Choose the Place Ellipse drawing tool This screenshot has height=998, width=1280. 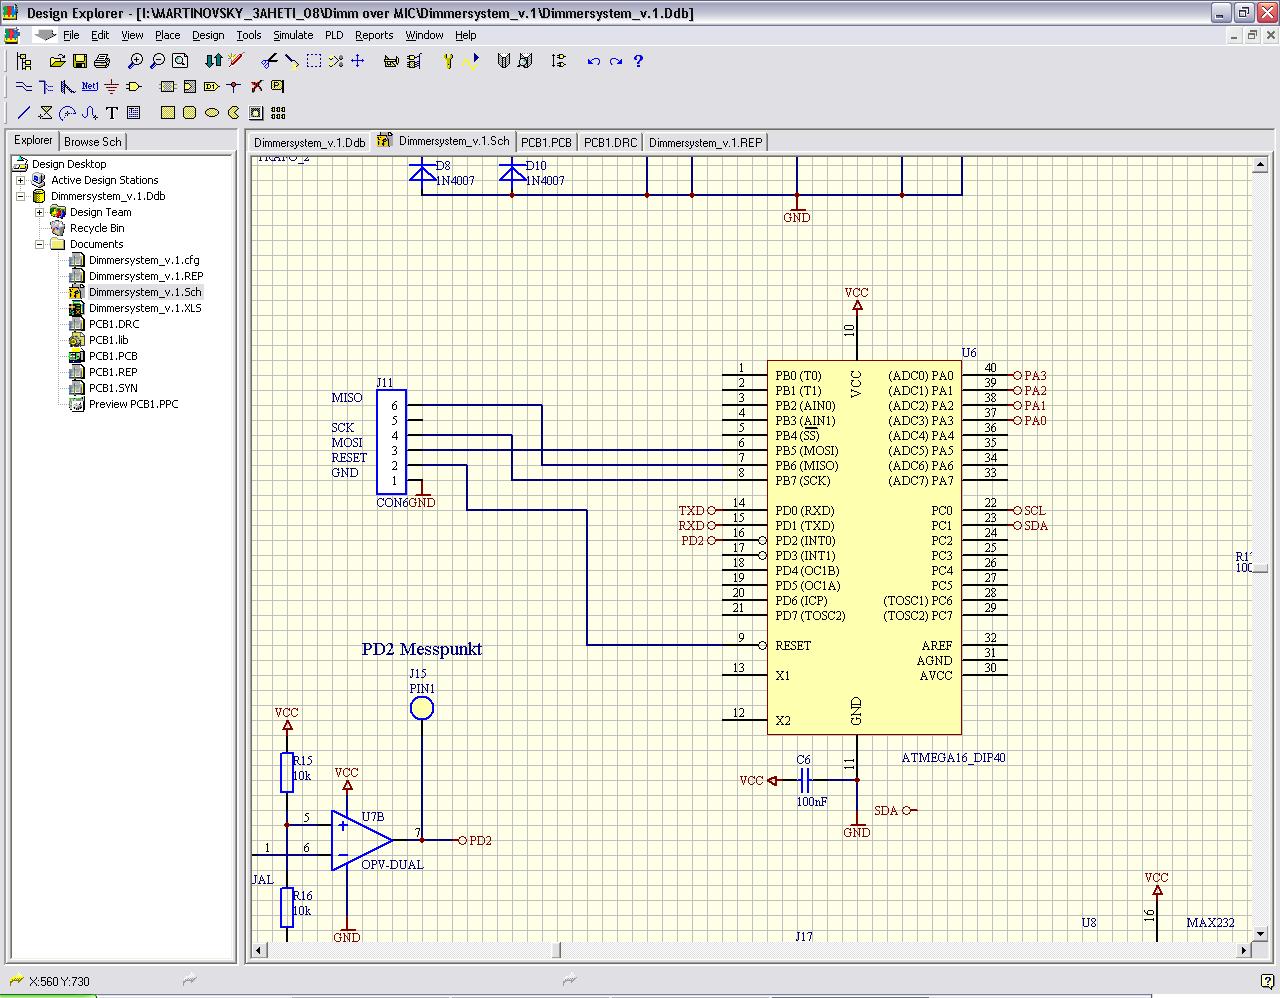(210, 113)
